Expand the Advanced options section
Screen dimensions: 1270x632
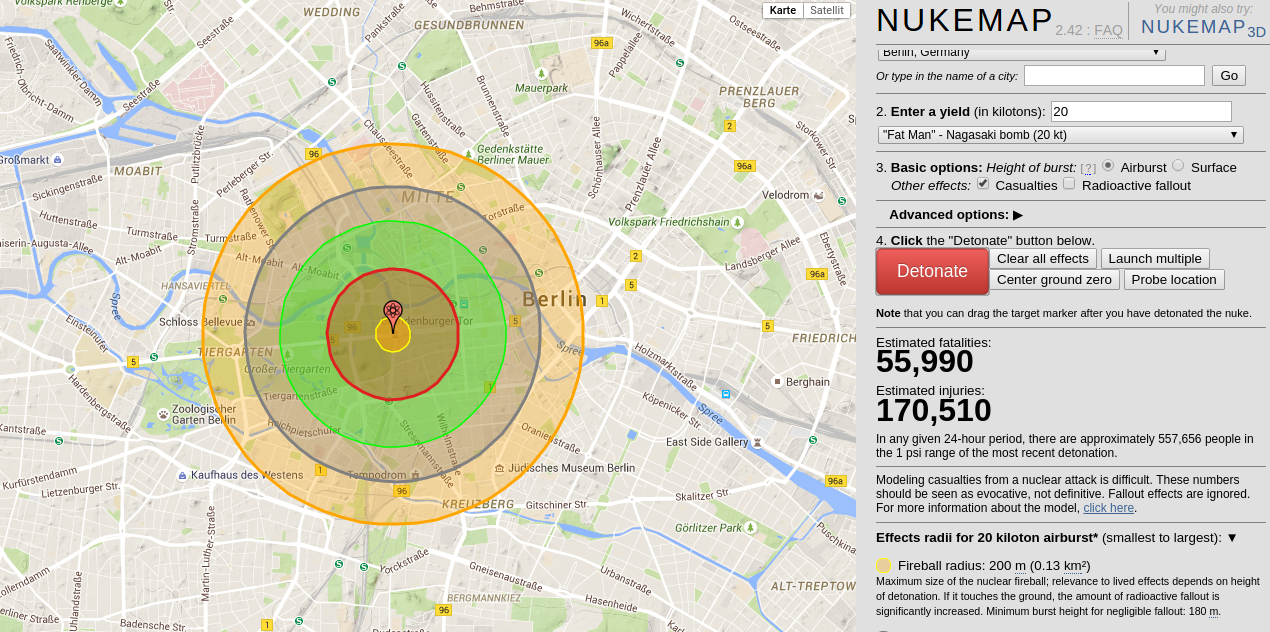click(1015, 215)
